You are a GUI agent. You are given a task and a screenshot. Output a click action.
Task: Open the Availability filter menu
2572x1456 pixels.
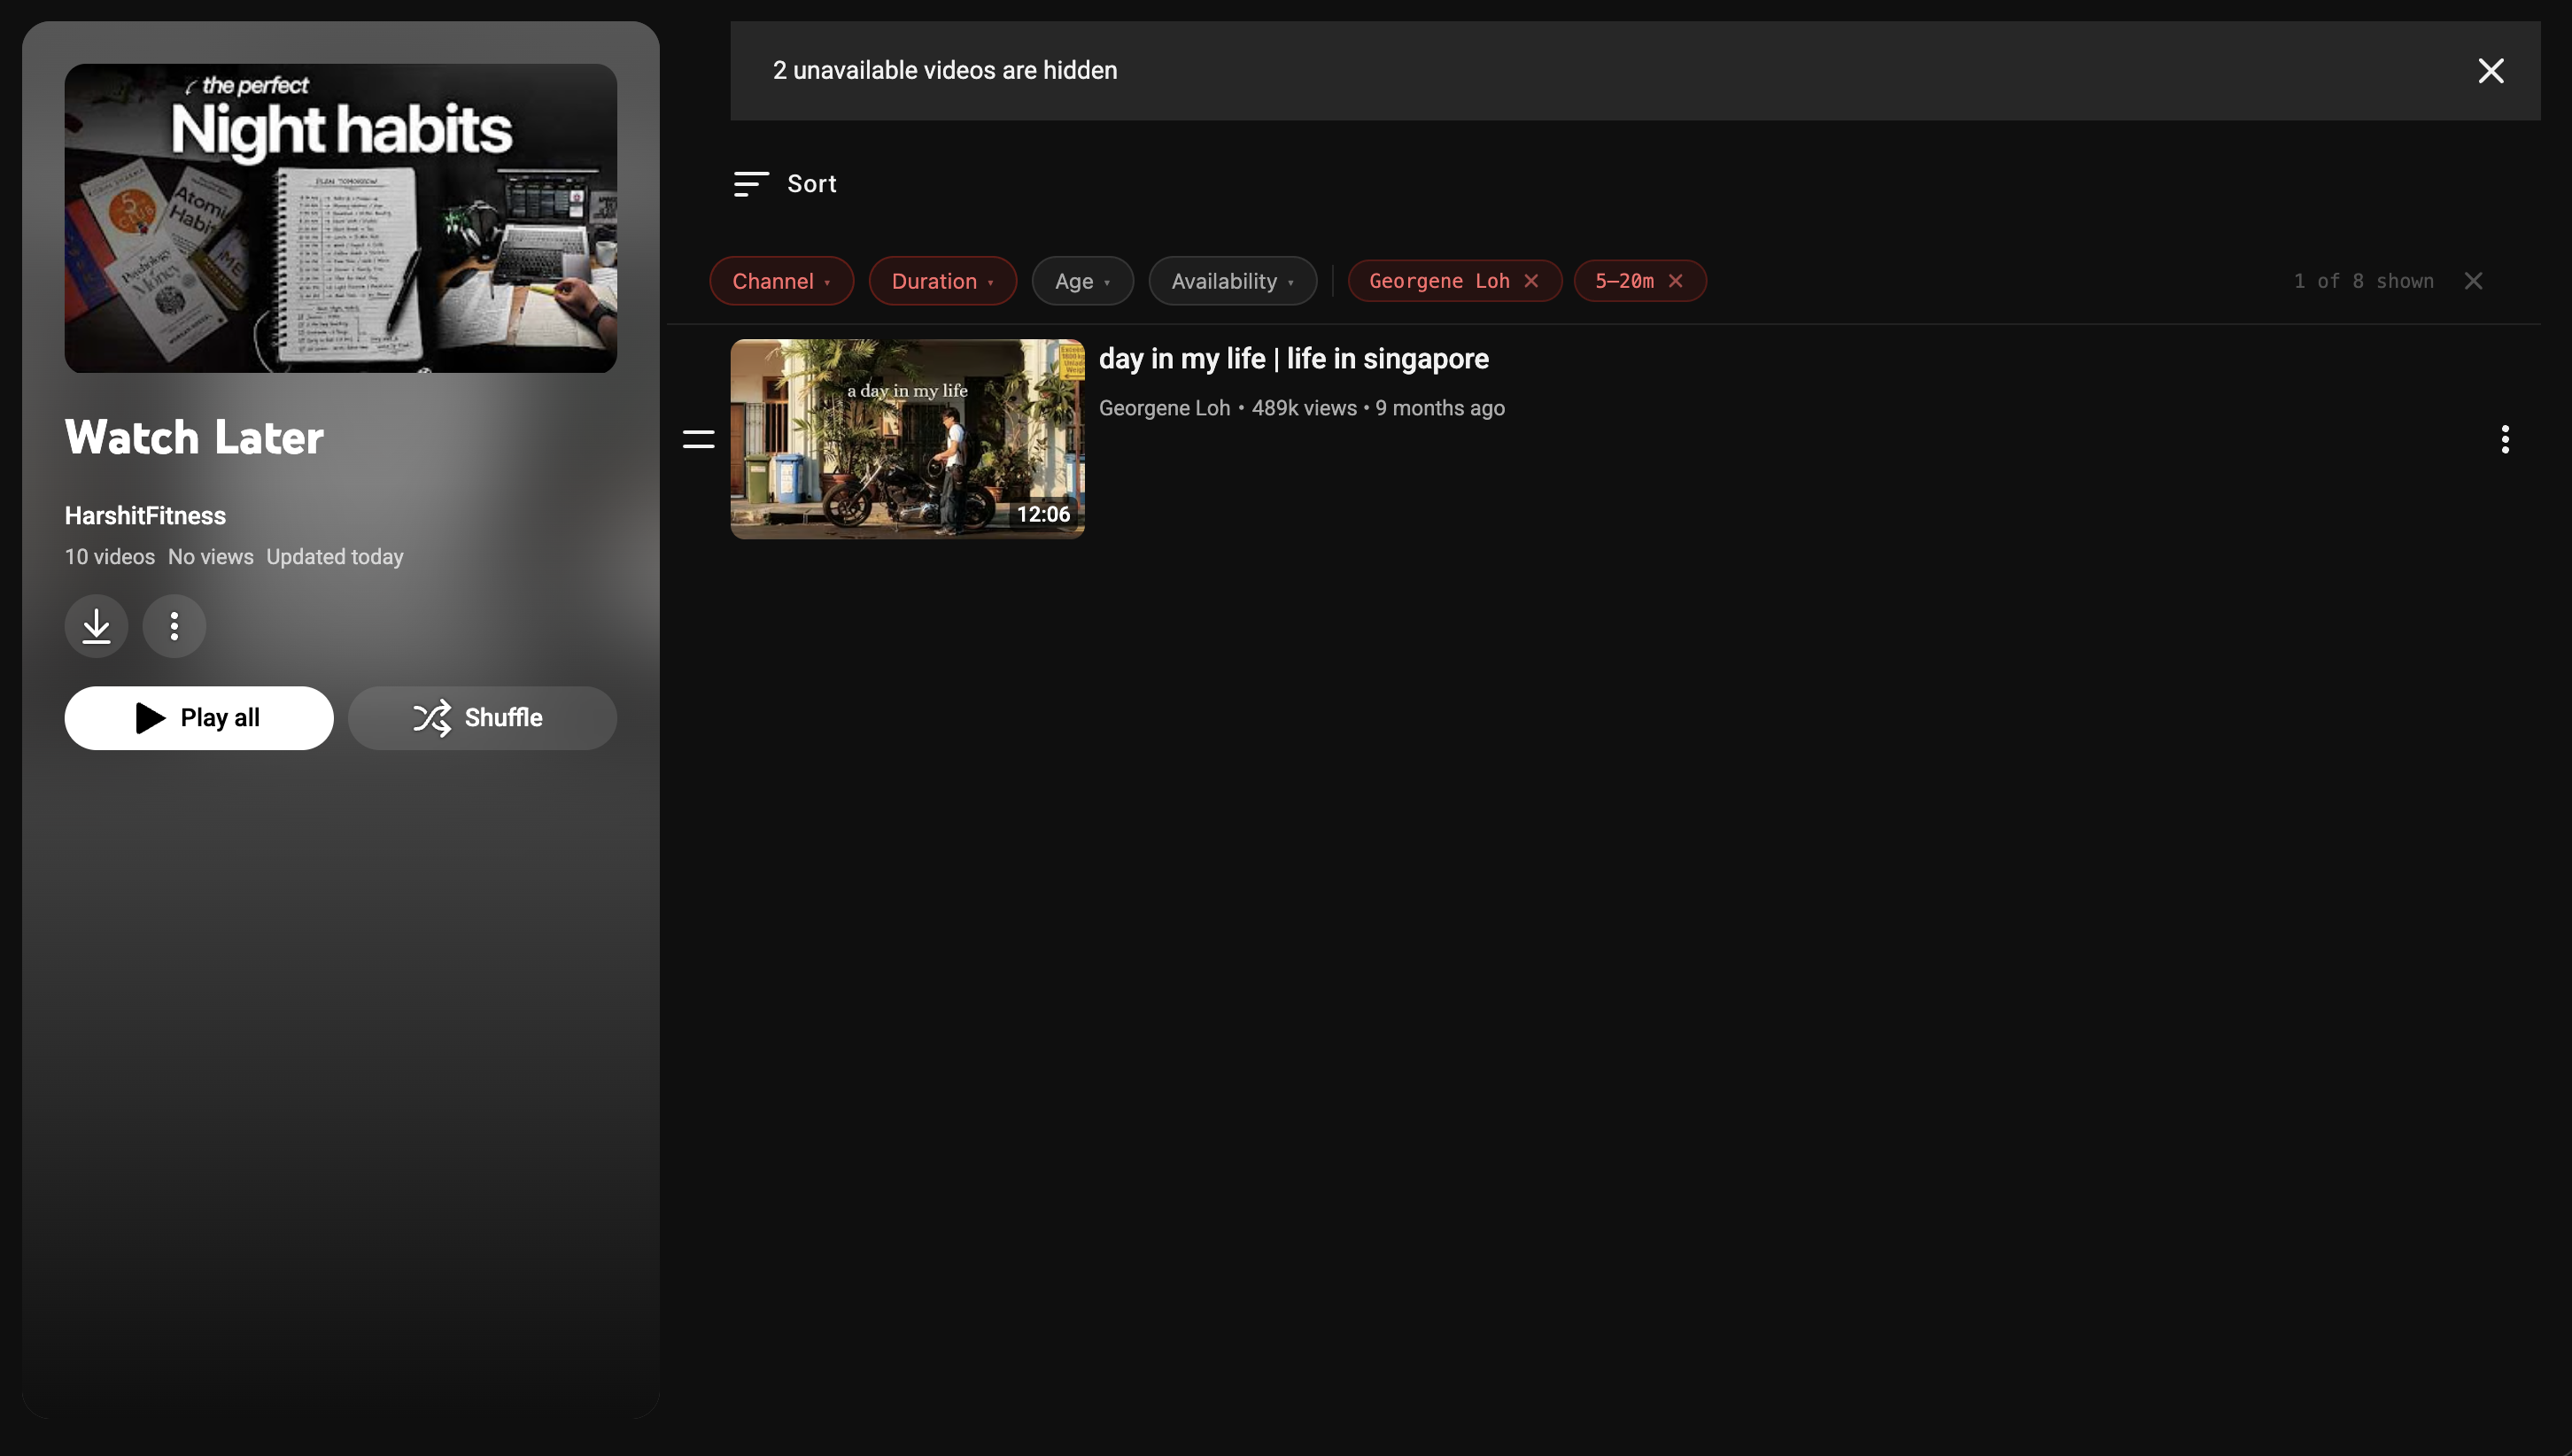(1233, 281)
